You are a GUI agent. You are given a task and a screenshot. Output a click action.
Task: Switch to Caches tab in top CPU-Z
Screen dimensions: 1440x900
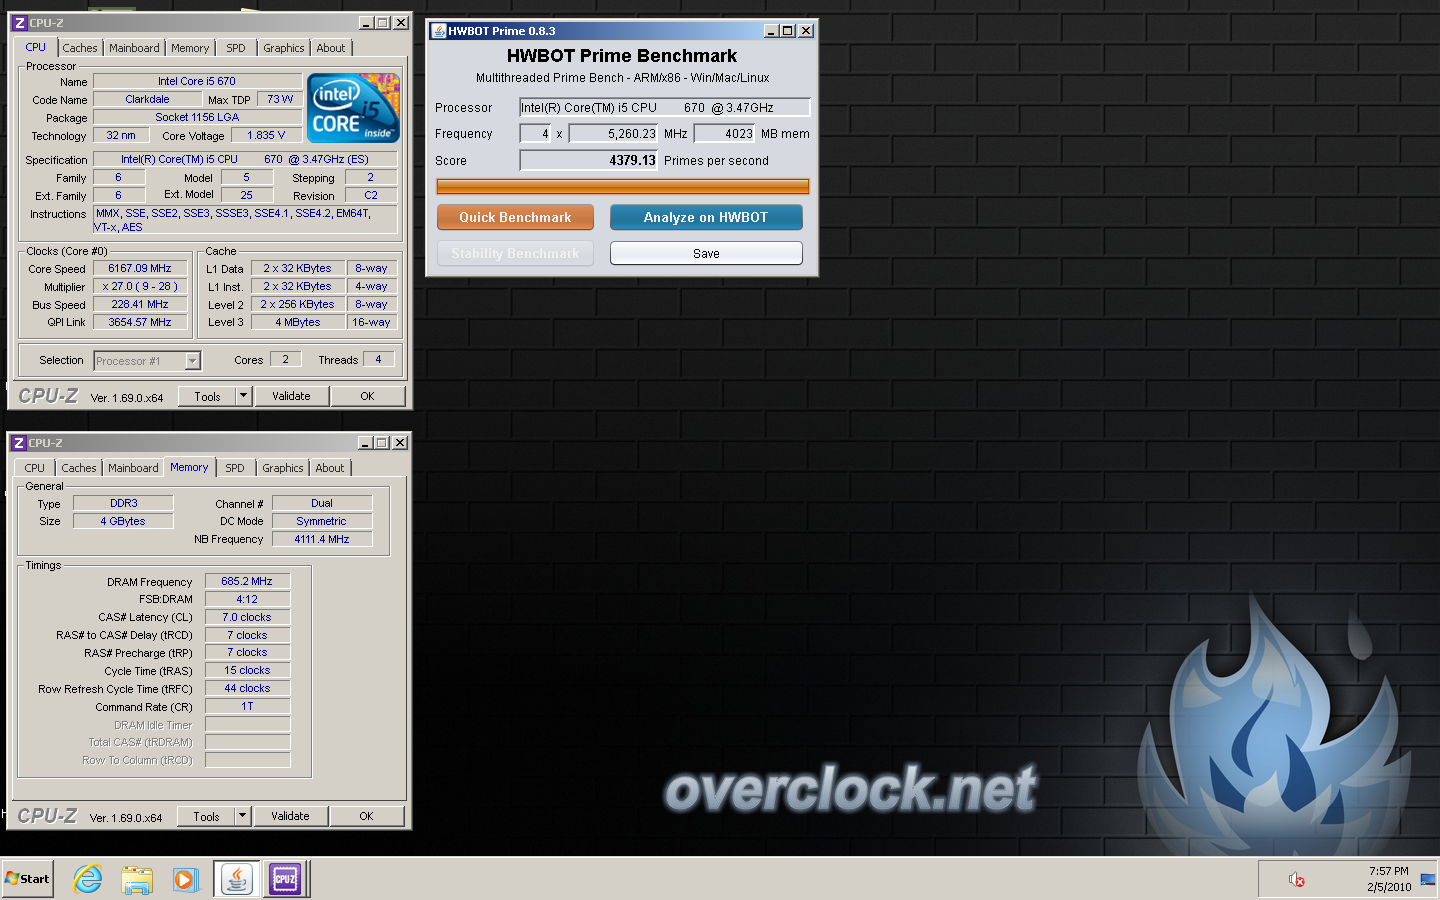[x=80, y=48]
